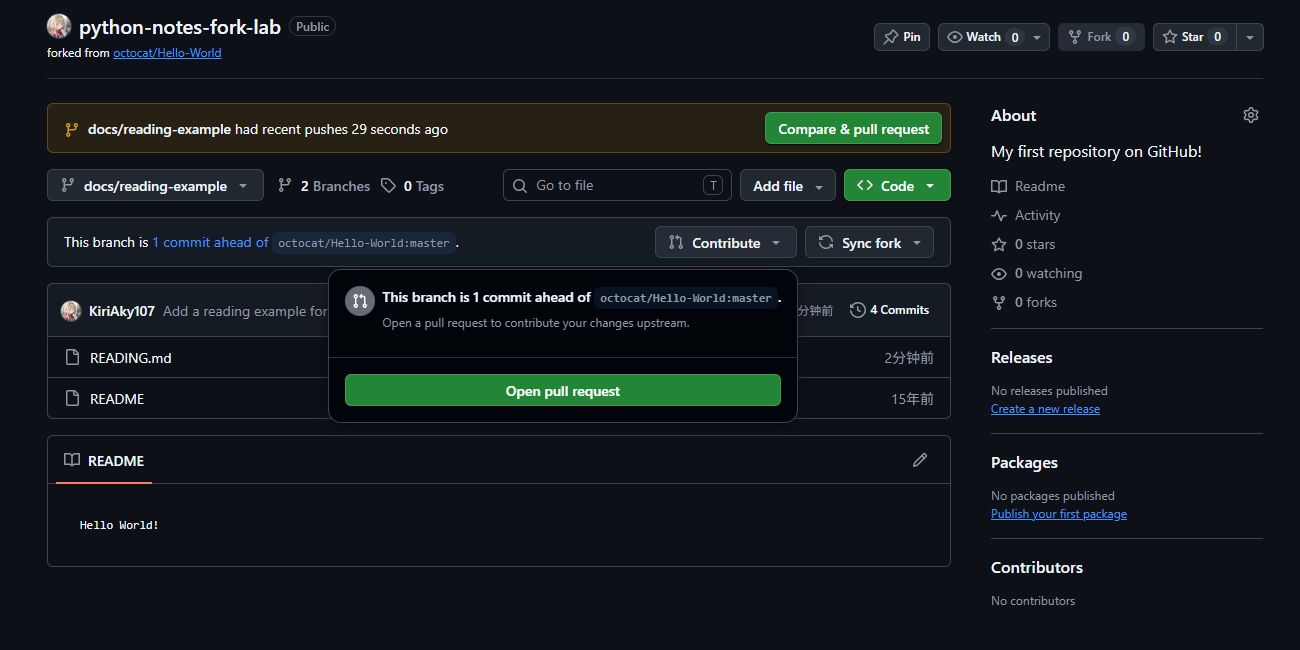Pin this repository
The width and height of the screenshot is (1300, 650).
pos(902,37)
